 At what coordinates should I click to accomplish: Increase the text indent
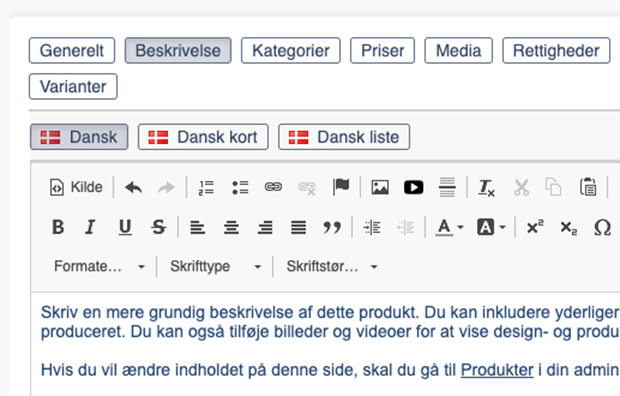coord(372,227)
